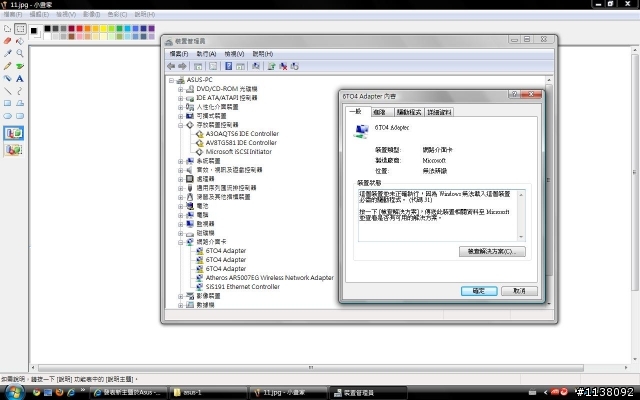Open Paint's 檔案(F) menu
Screen dimensions: 640x400
[x=13, y=14]
